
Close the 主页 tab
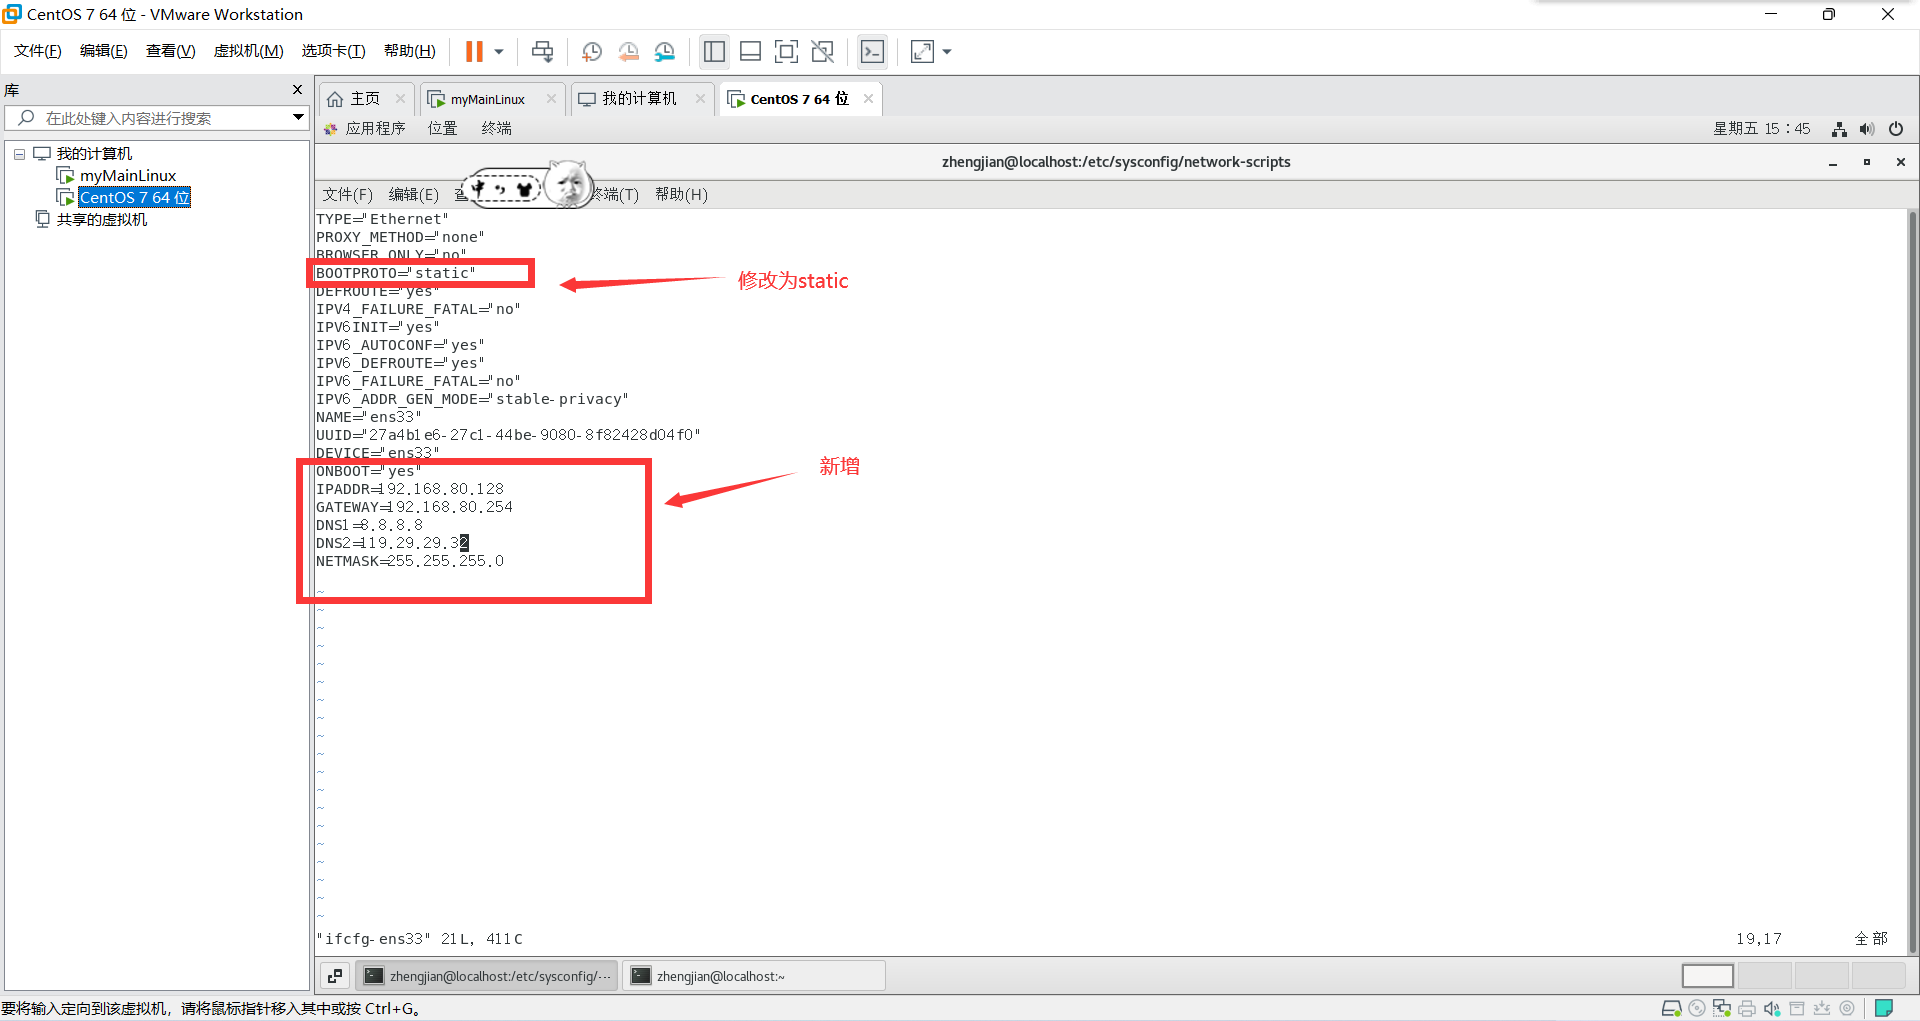[400, 98]
